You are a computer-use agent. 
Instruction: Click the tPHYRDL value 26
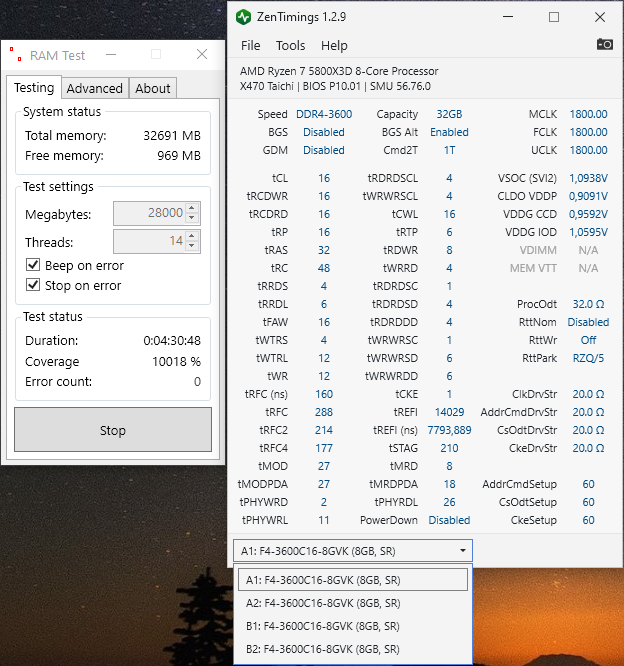pyautogui.click(x=449, y=502)
